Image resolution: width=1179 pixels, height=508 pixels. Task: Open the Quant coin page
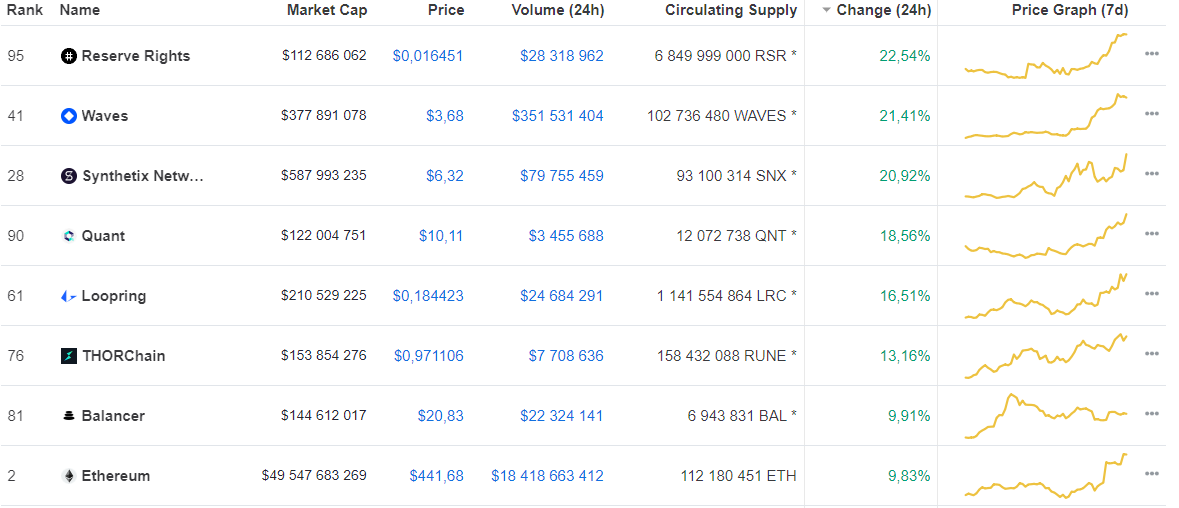coord(103,236)
